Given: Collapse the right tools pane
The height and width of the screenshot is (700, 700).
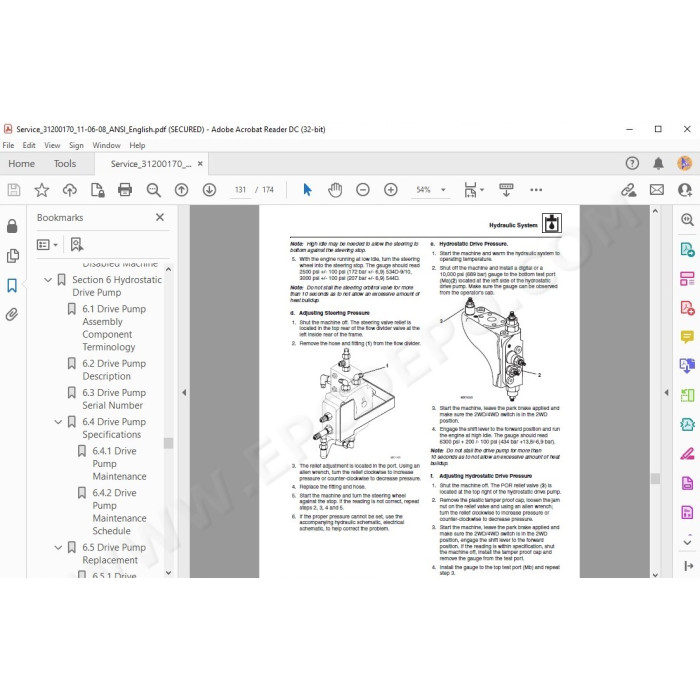Looking at the screenshot, I should (688, 566).
